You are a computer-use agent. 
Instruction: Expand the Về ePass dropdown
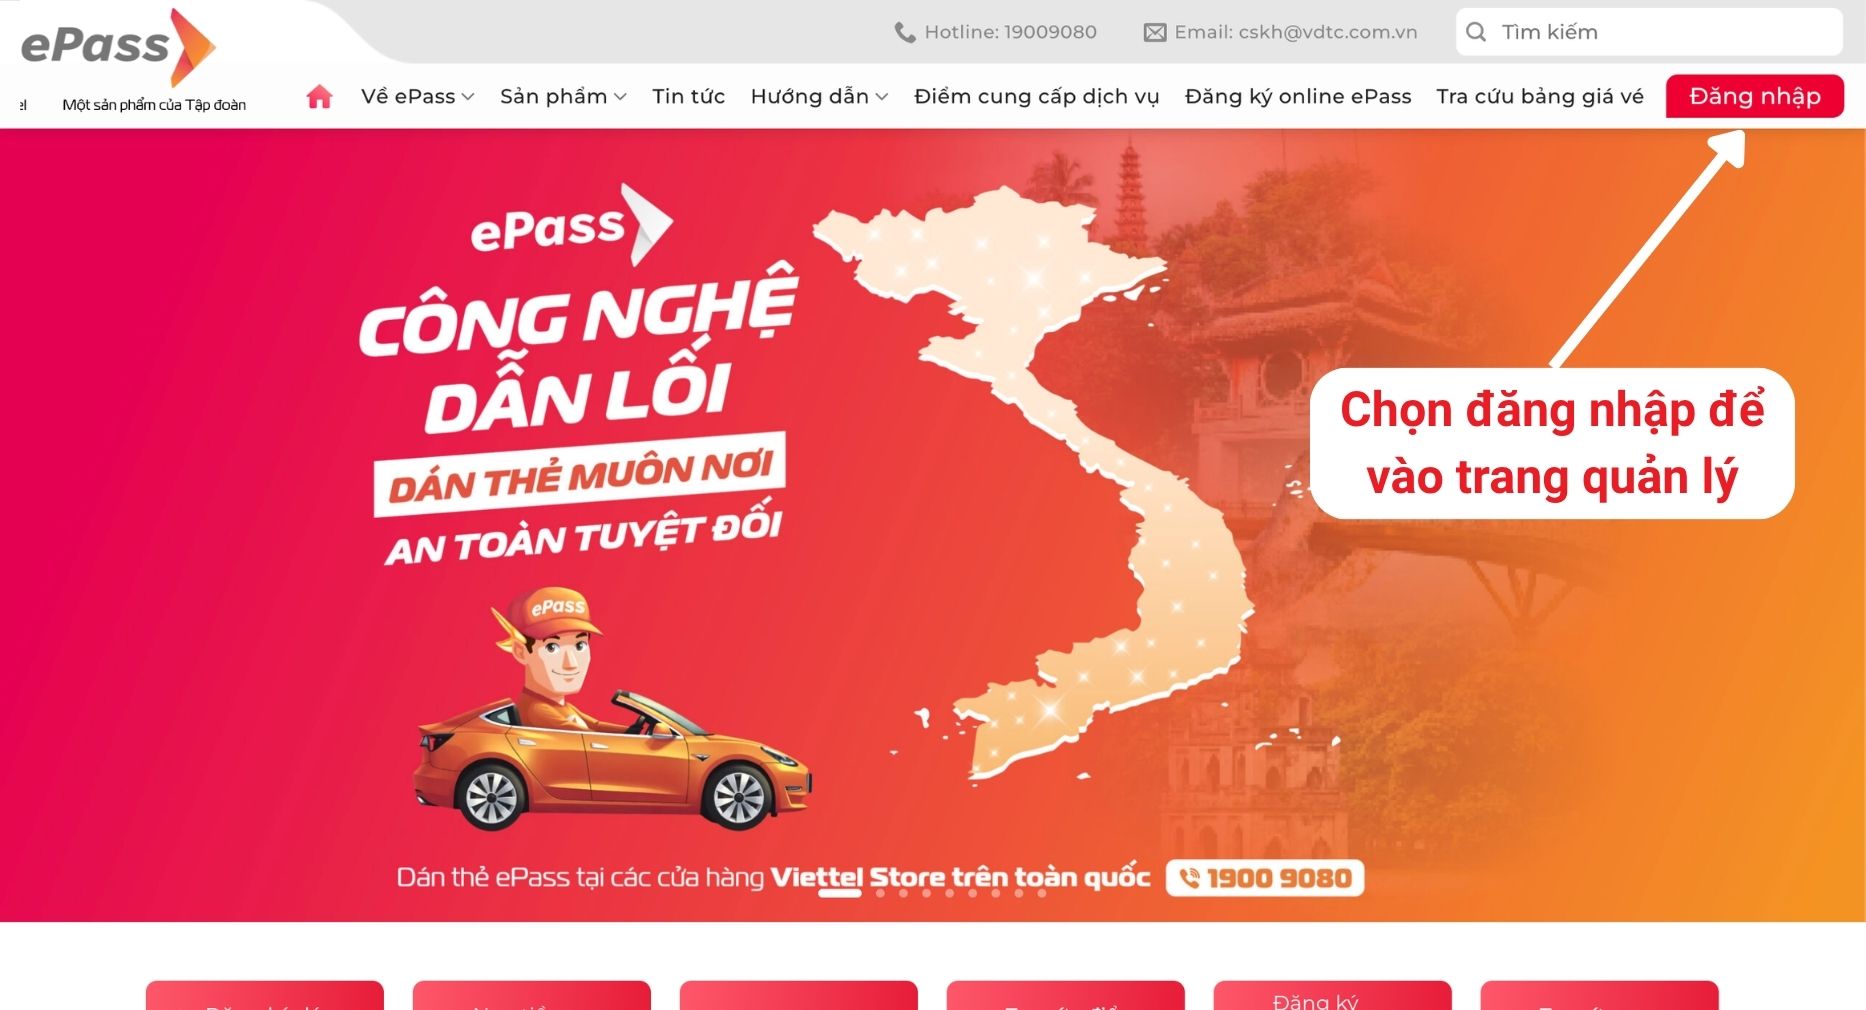(x=417, y=96)
